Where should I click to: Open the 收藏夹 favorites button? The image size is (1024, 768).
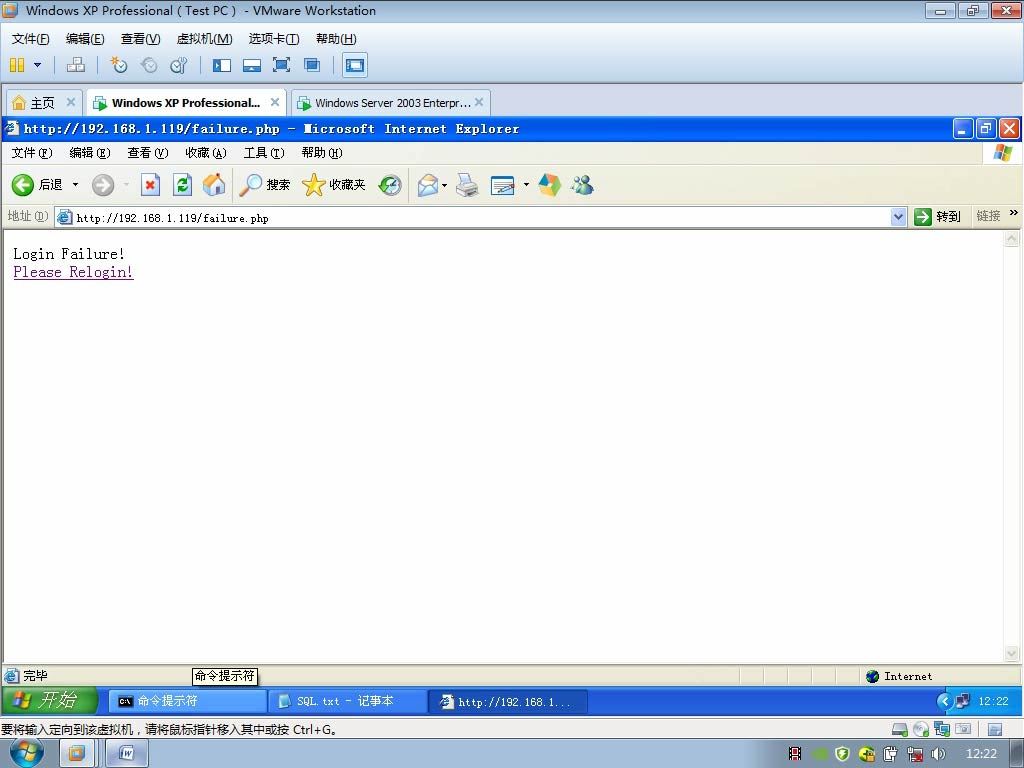click(334, 185)
